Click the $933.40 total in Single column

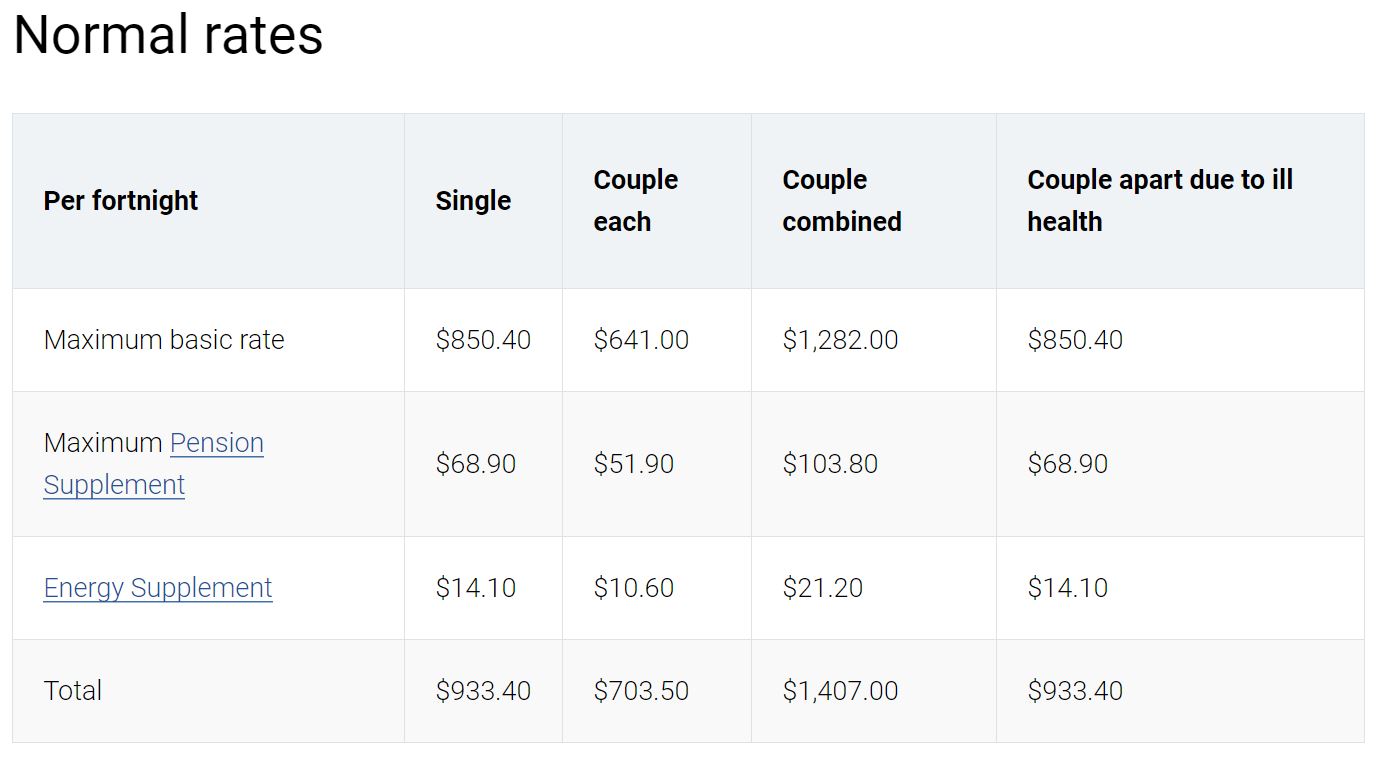483,691
